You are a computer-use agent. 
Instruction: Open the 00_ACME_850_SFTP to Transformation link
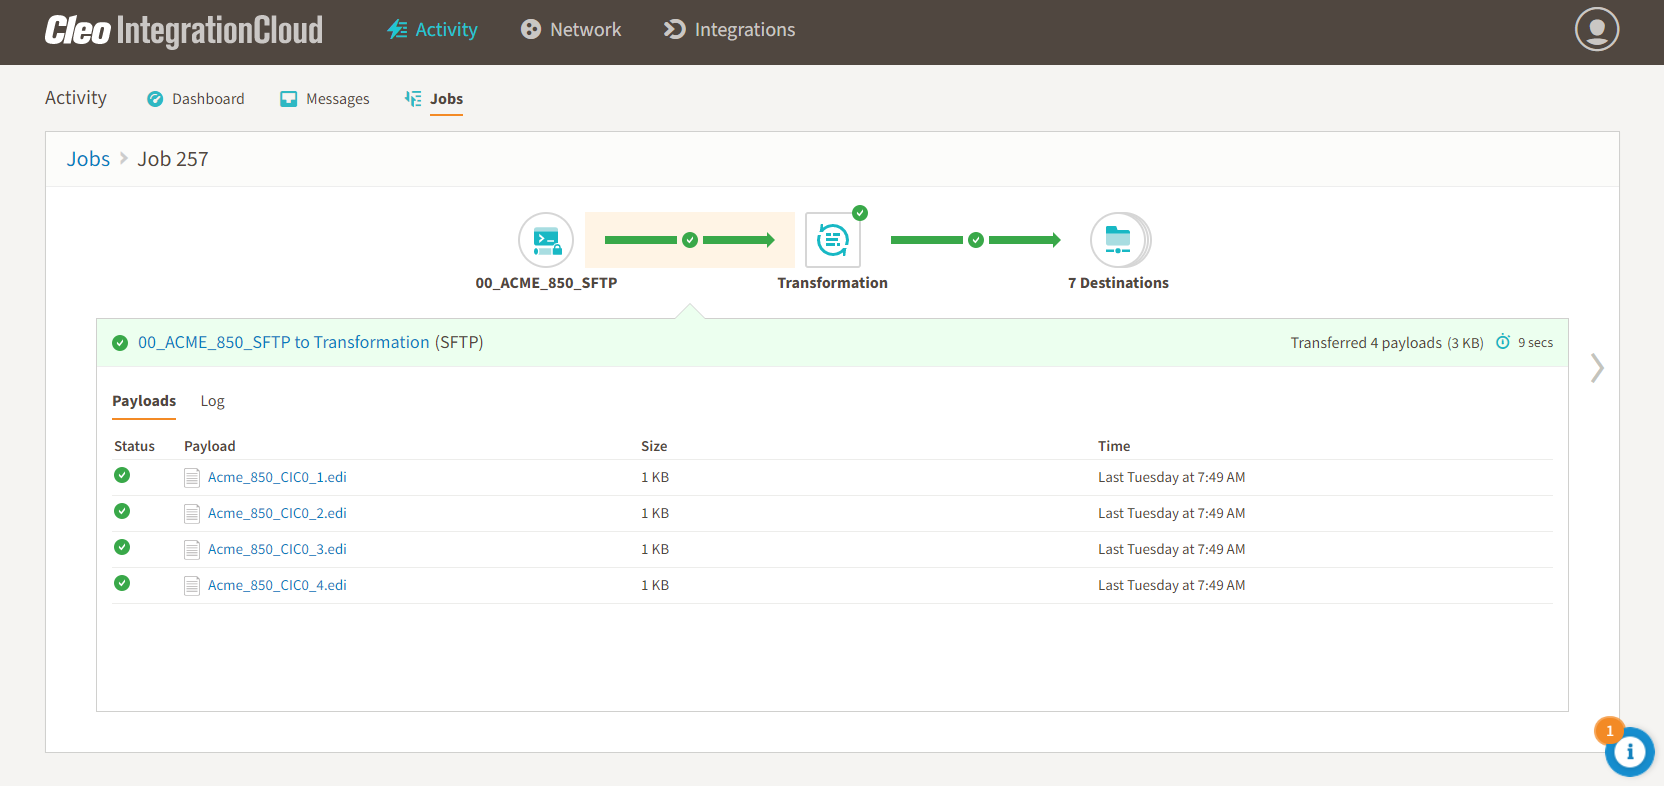tap(283, 342)
